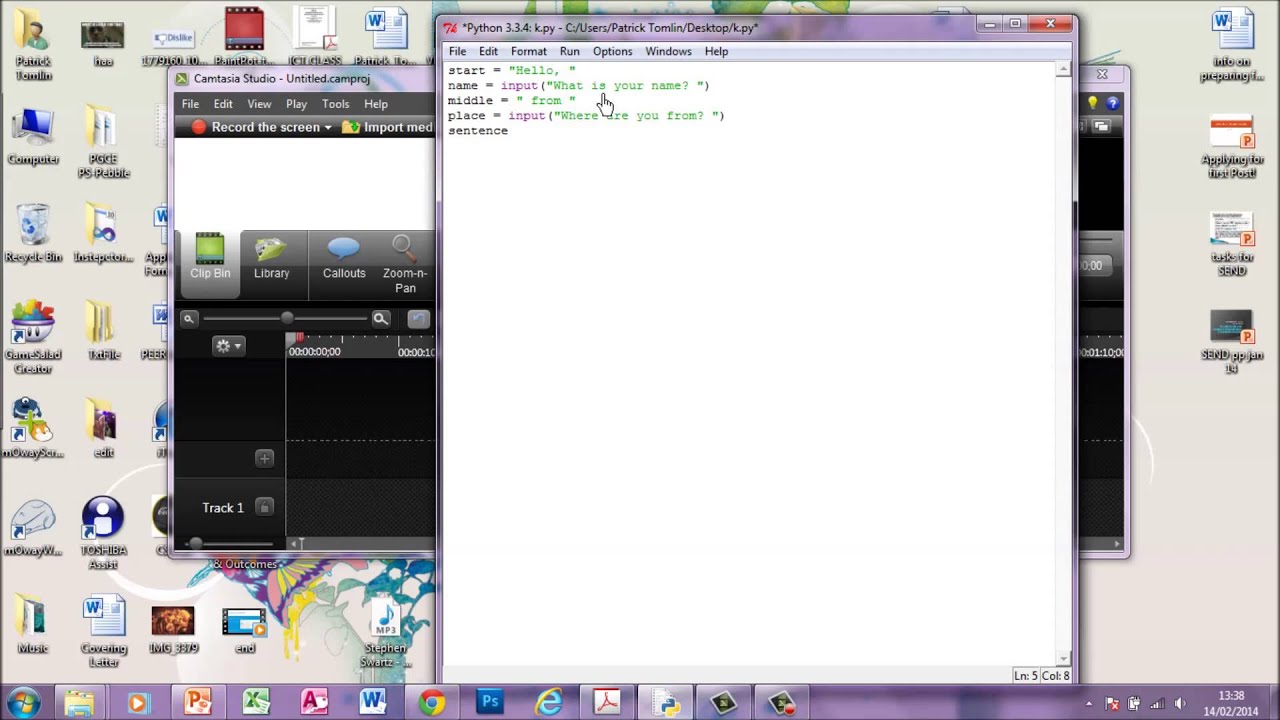Open the IDLE Windows menu
This screenshot has width=1280, height=720.
668,51
